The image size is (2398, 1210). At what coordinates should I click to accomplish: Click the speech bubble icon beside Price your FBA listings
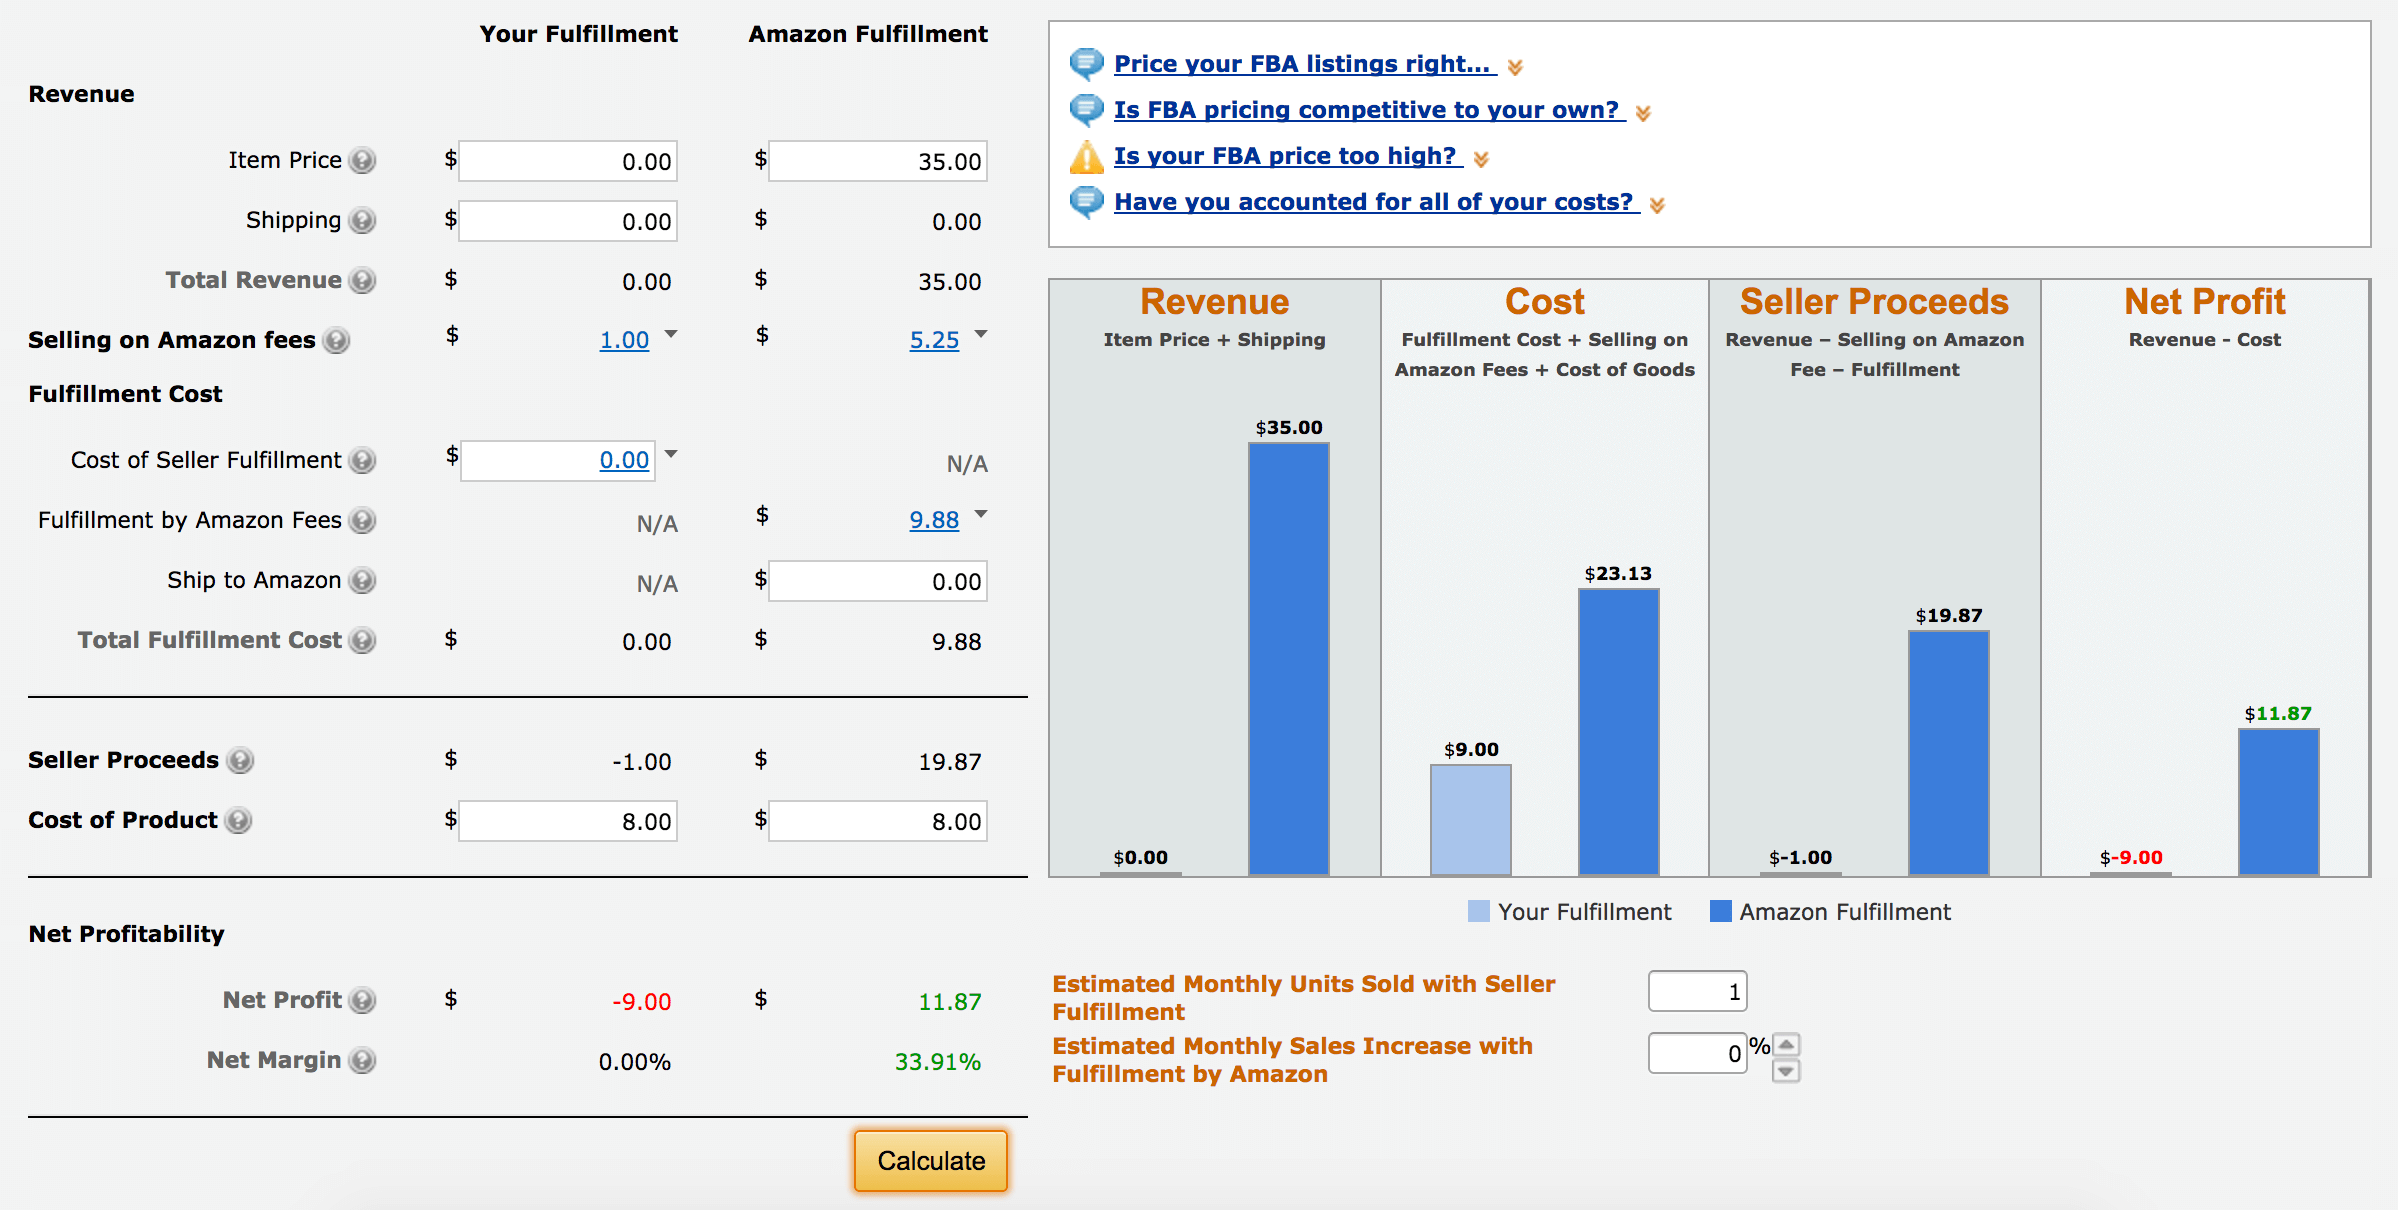[1086, 64]
